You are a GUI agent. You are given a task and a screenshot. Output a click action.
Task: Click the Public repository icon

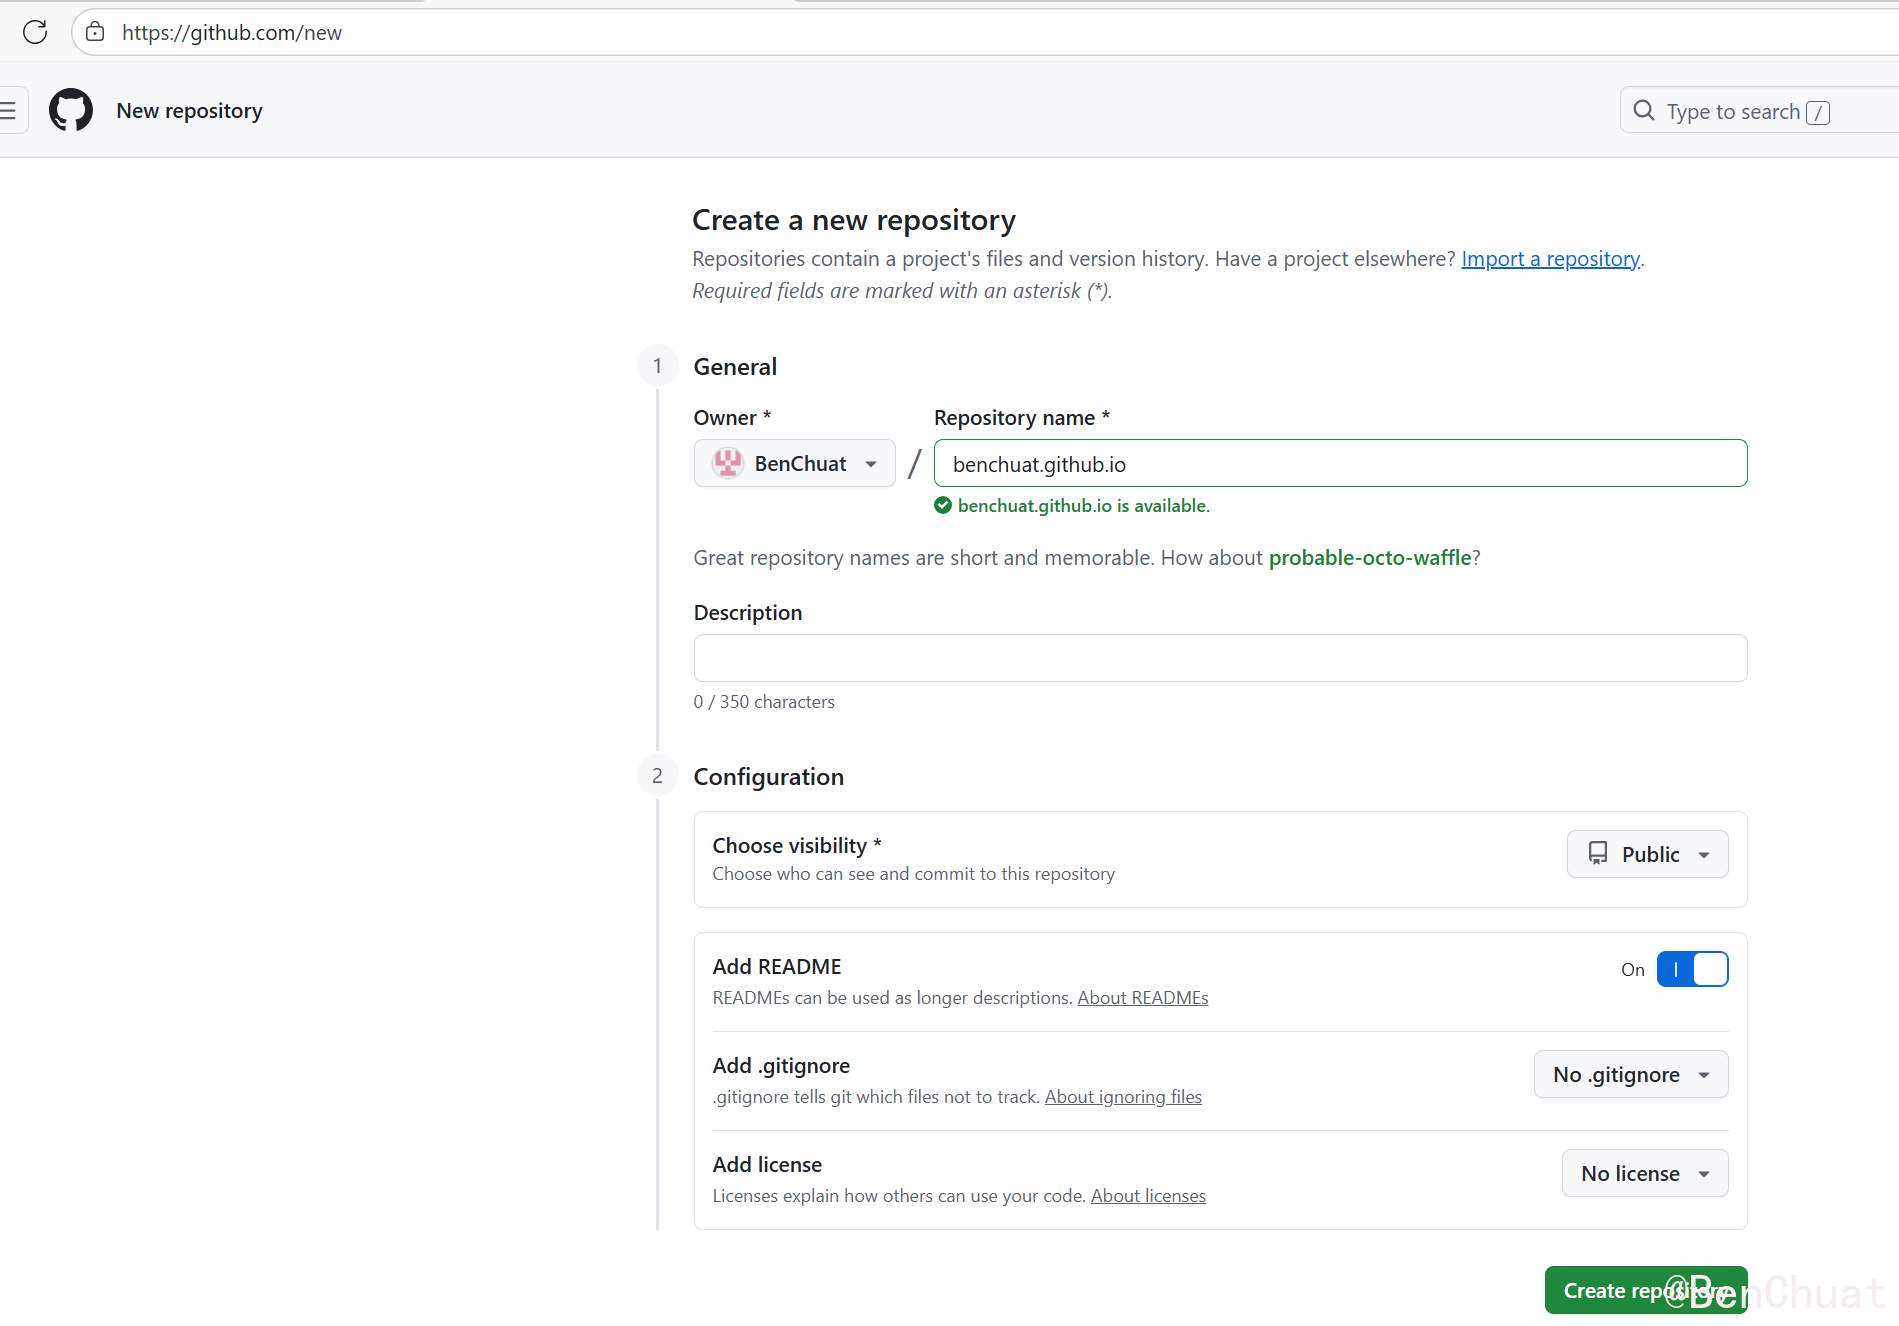tap(1598, 853)
